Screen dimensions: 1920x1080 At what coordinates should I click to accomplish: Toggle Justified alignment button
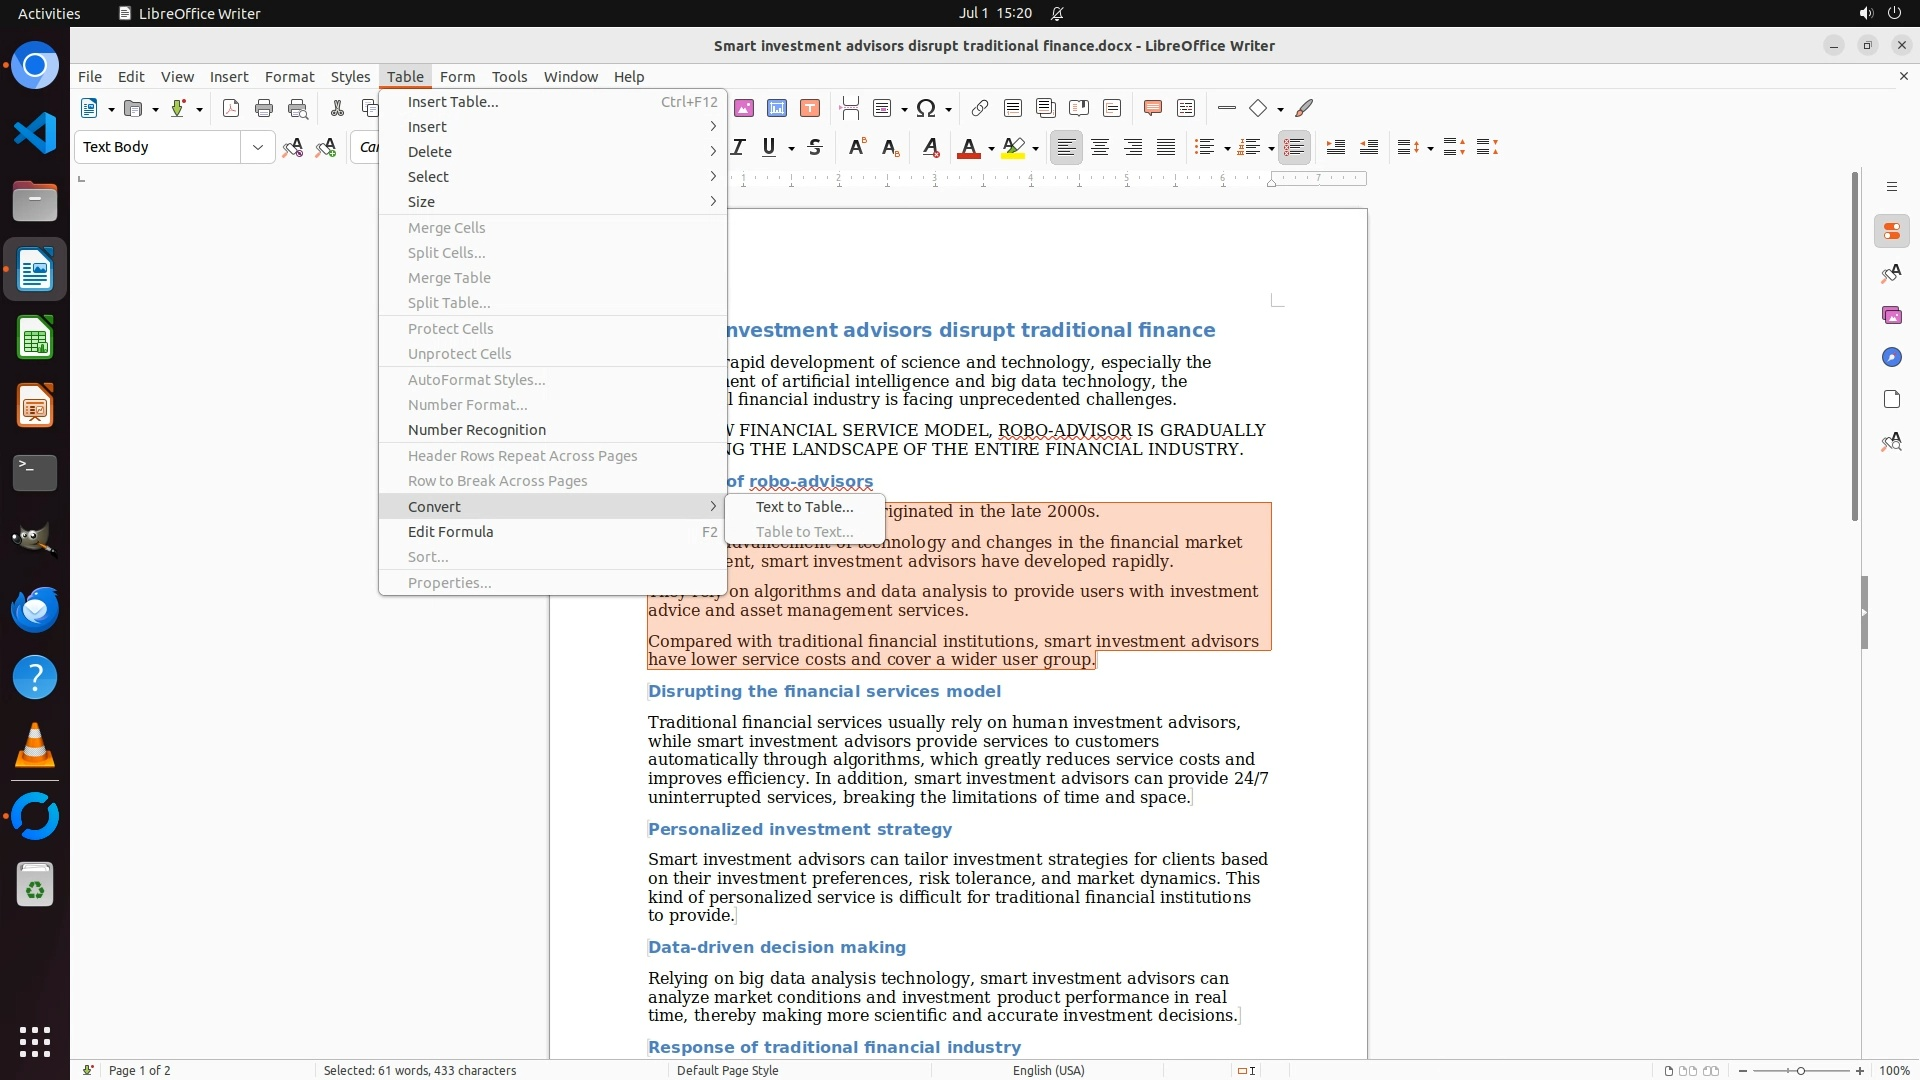[x=1165, y=147]
